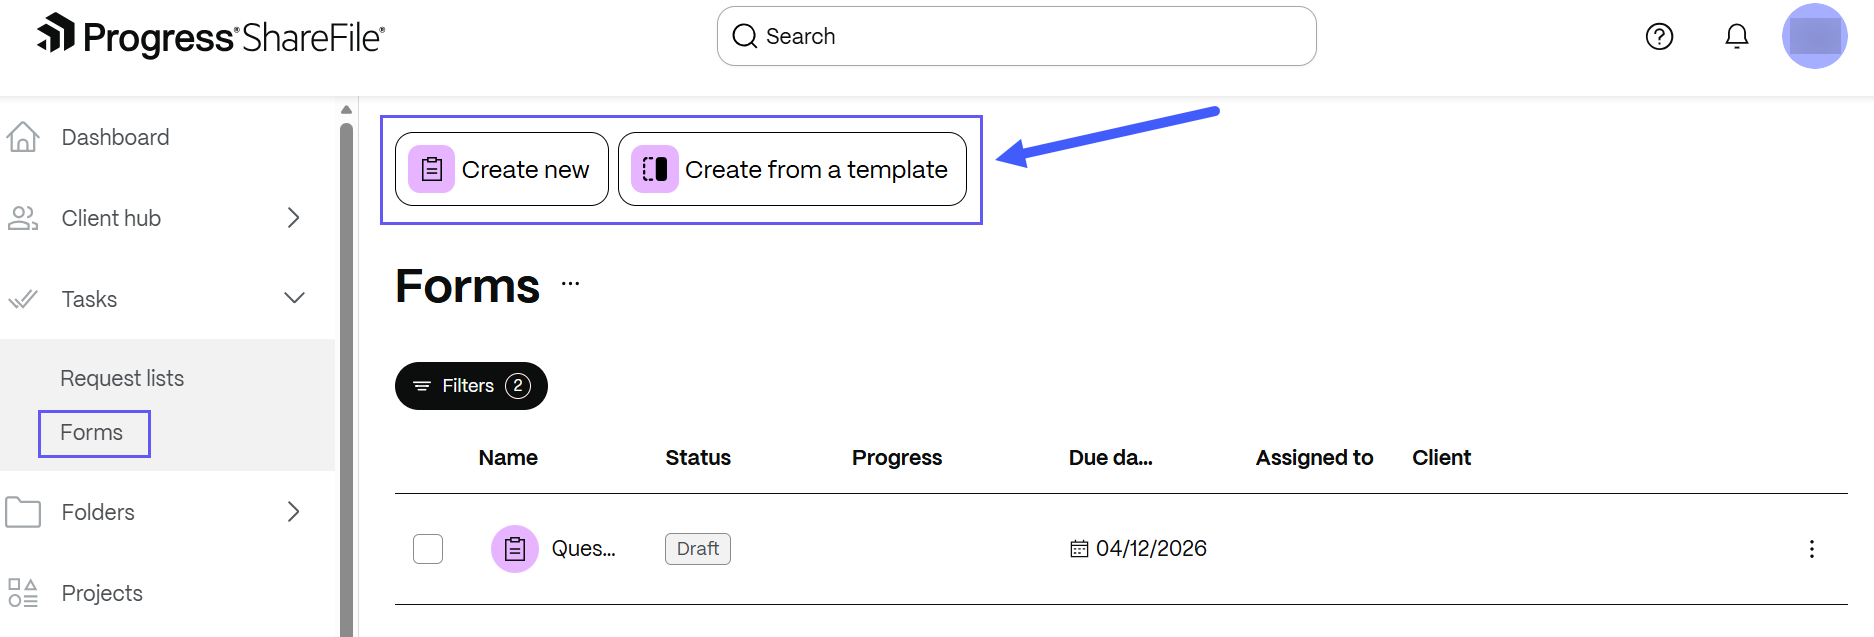Click the Dashboard home icon
The width and height of the screenshot is (1874, 637).
click(23, 137)
